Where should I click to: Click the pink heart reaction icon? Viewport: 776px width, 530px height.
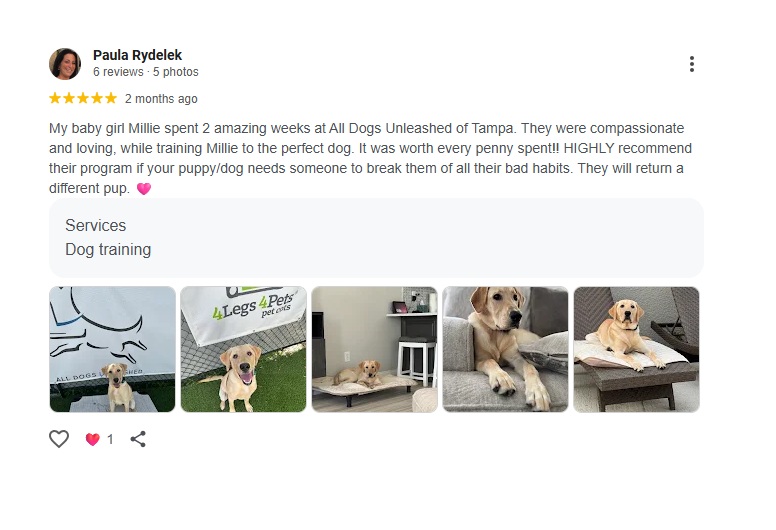coord(92,439)
